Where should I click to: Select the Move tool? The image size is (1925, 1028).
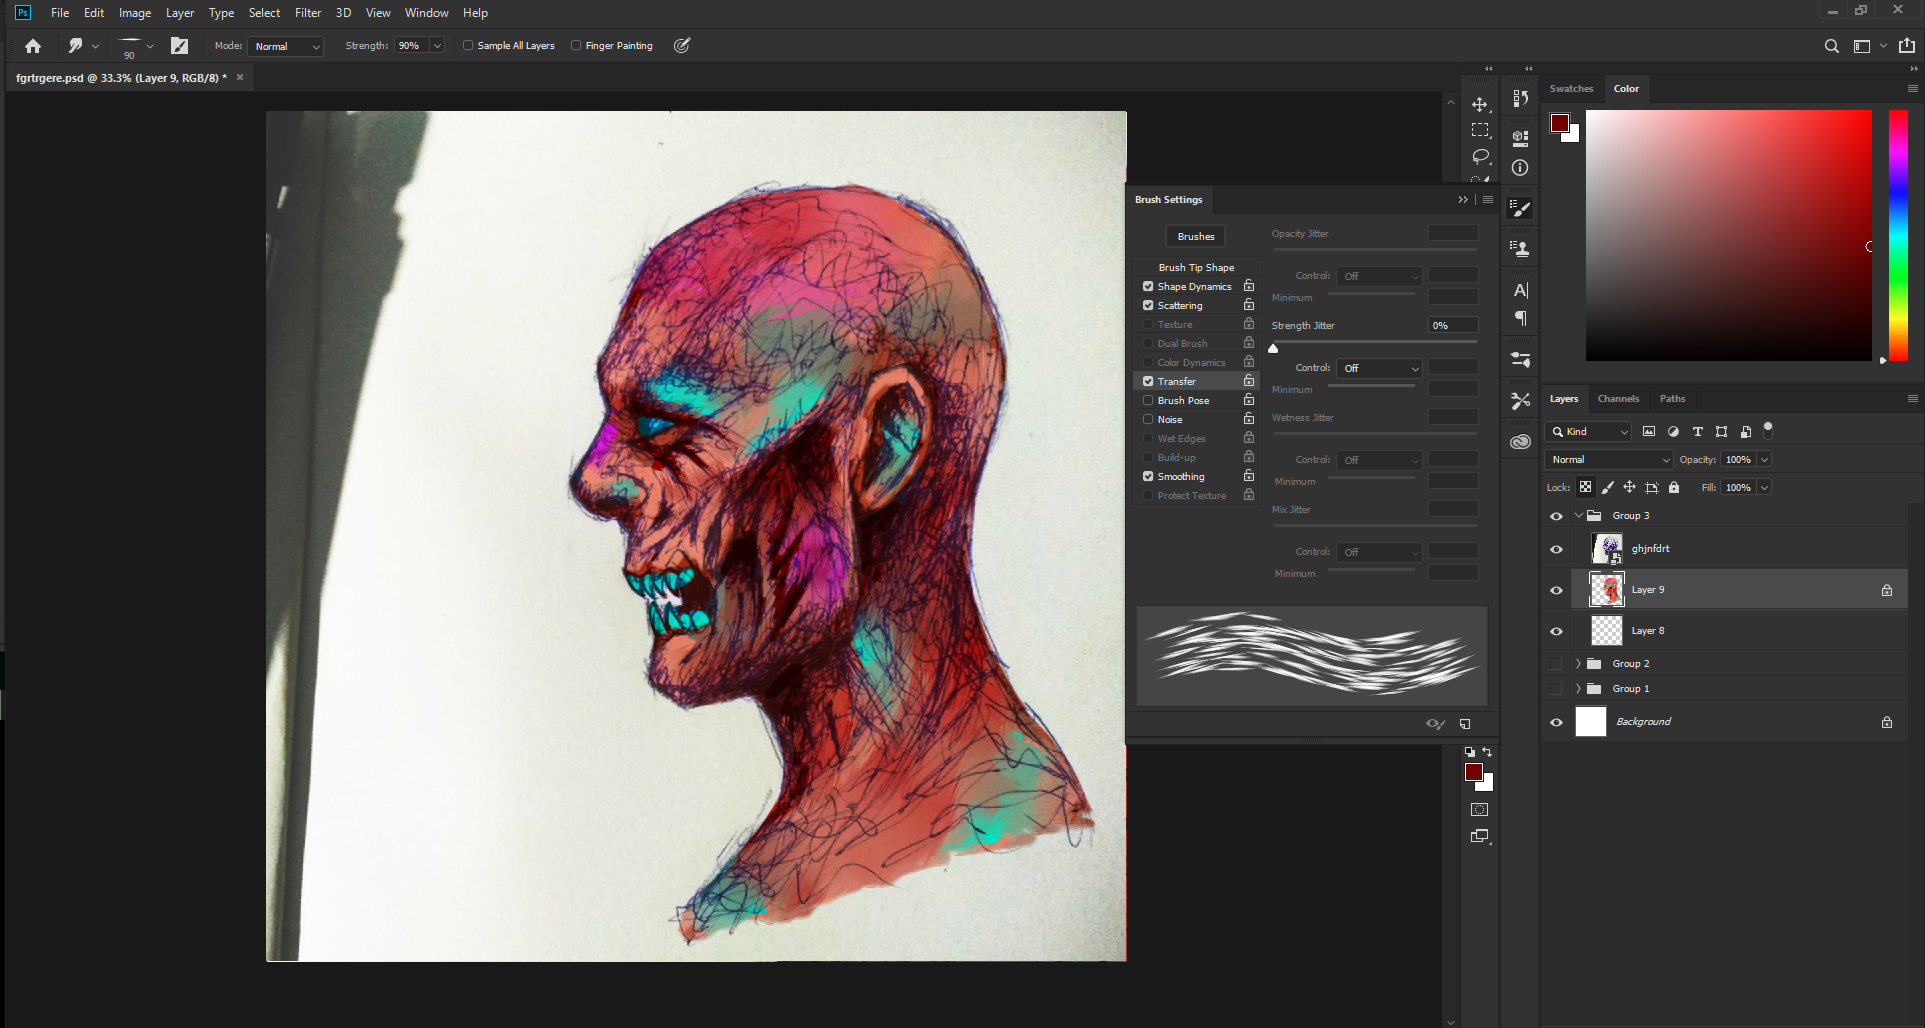1480,104
